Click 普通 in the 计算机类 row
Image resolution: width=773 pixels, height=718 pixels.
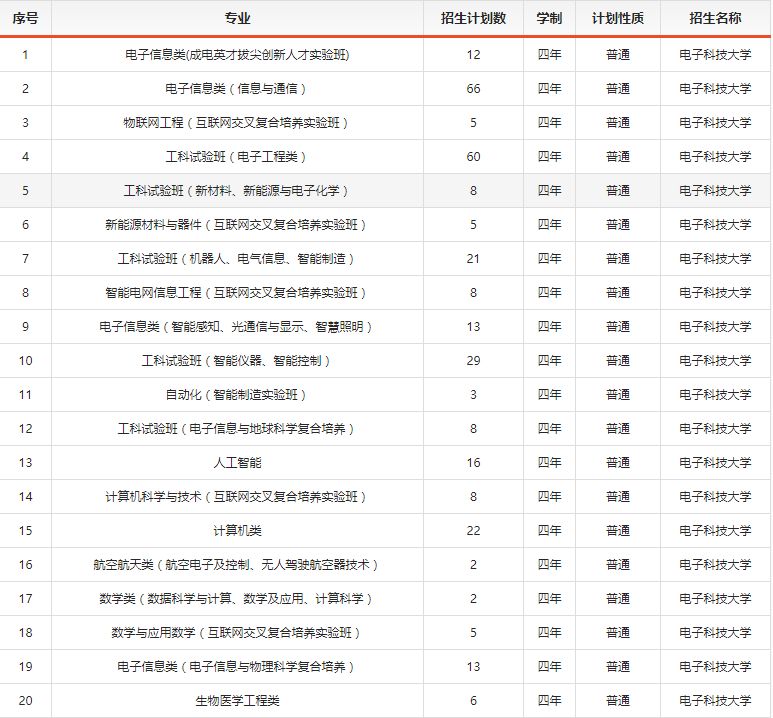coord(618,531)
